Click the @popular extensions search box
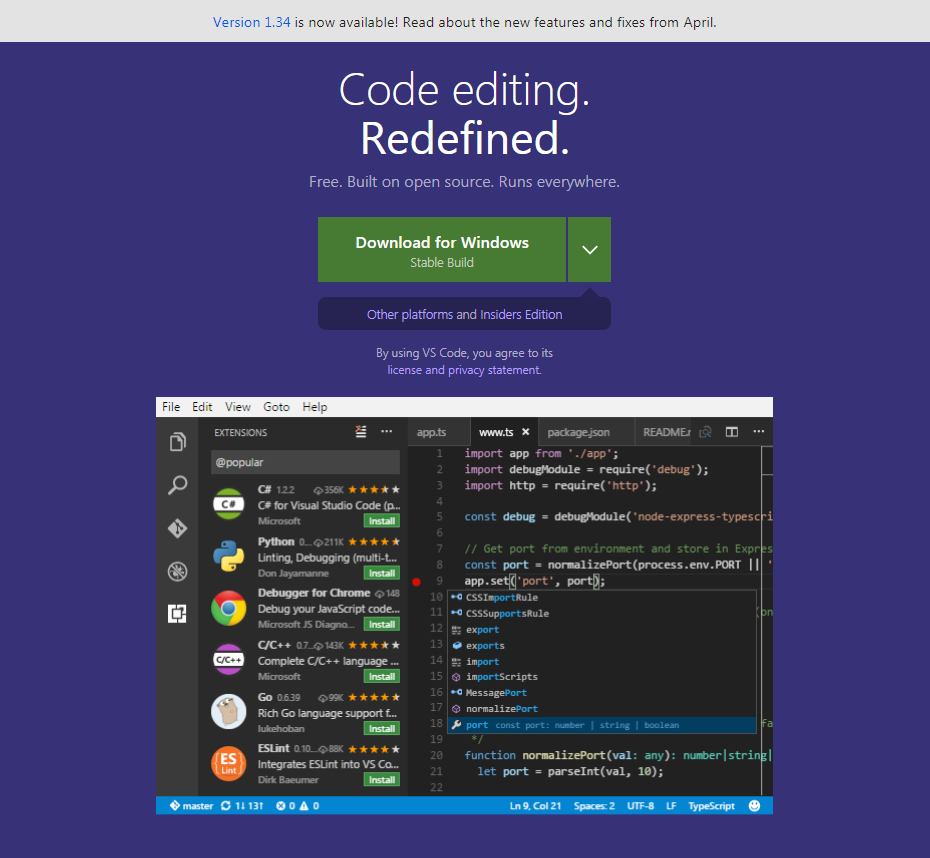Screen dimensions: 930x858 [305, 462]
